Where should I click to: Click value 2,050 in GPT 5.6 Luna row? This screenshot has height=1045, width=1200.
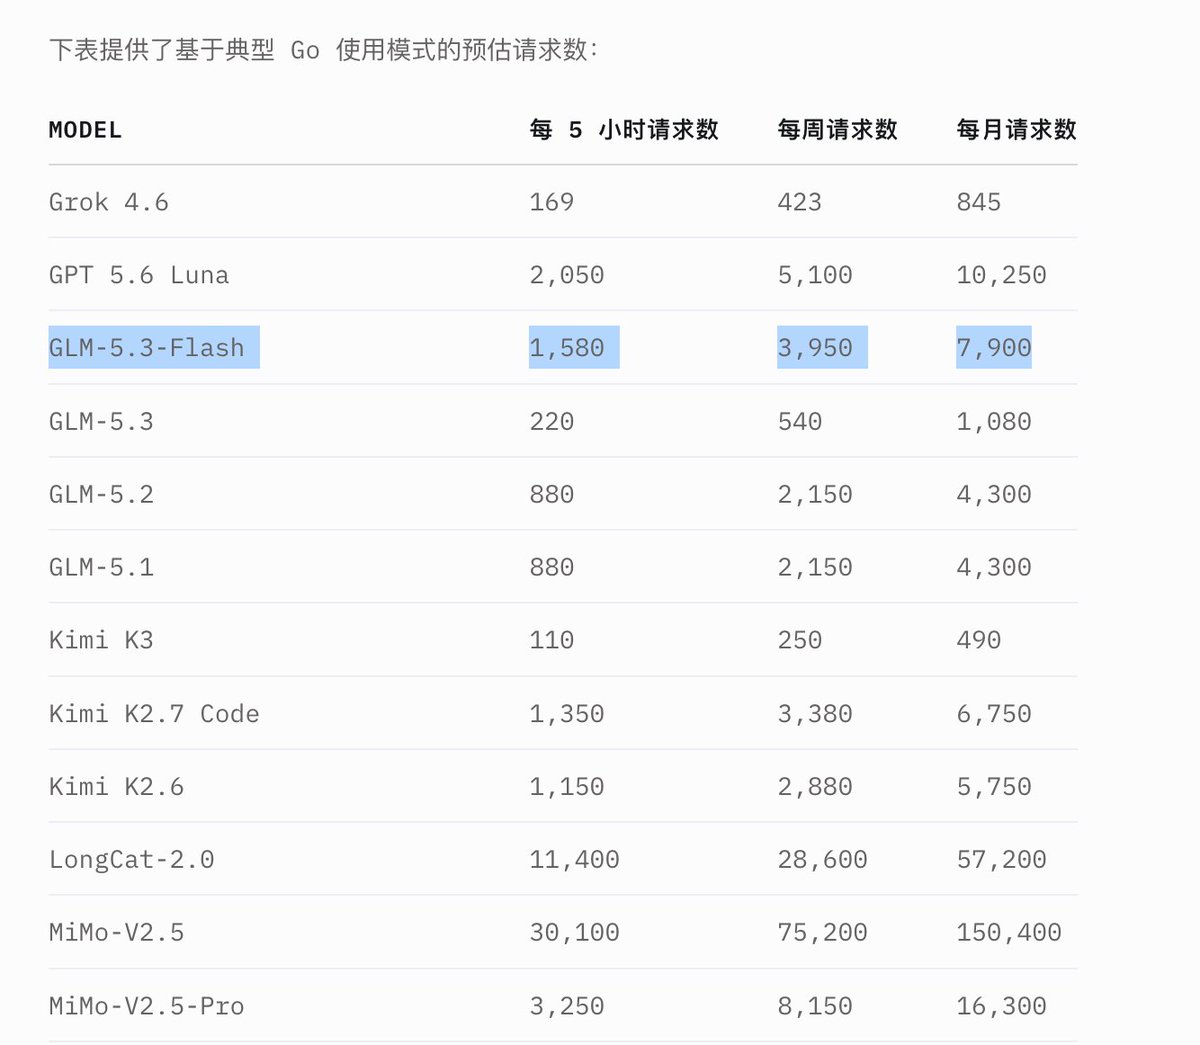(x=566, y=275)
